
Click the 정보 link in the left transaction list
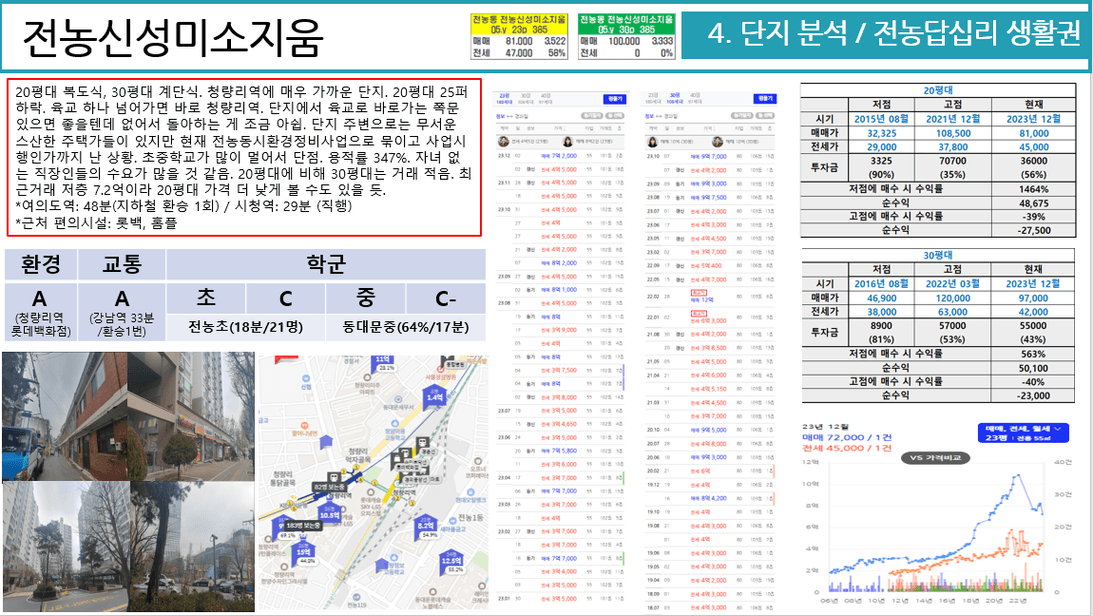pos(500,116)
